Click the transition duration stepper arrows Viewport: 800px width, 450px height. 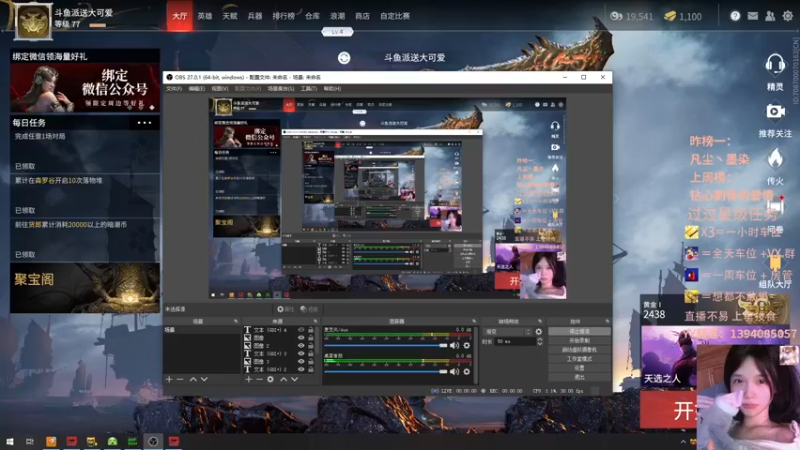(540, 341)
